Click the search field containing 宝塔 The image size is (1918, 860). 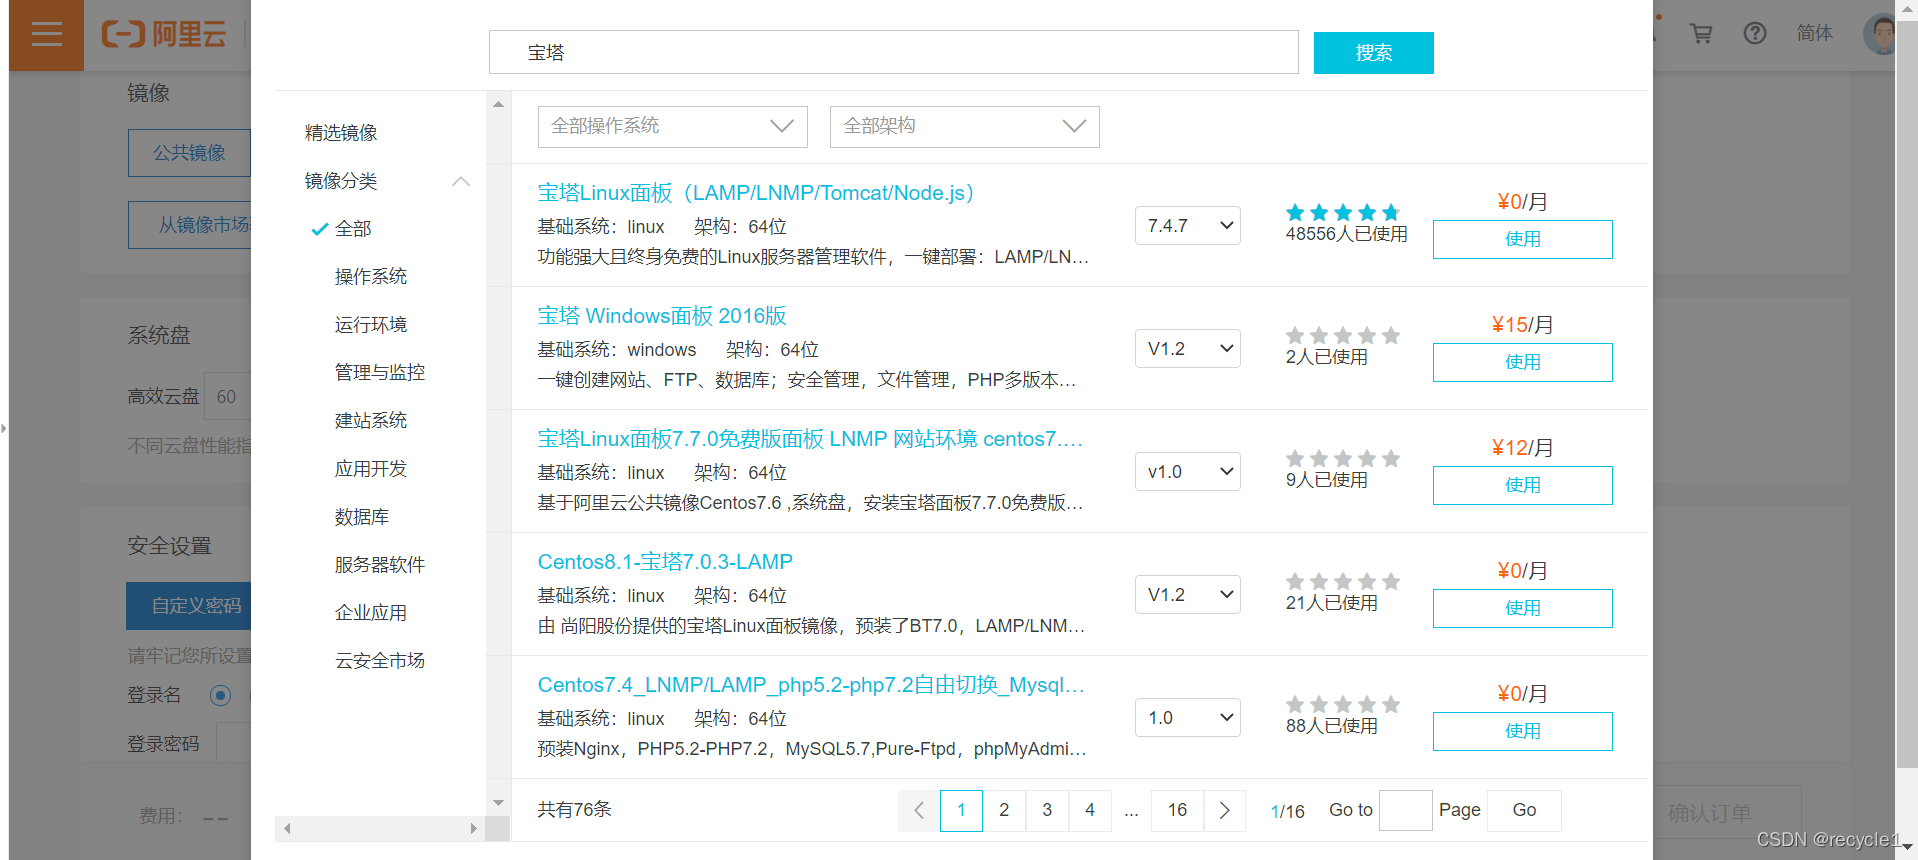point(894,52)
